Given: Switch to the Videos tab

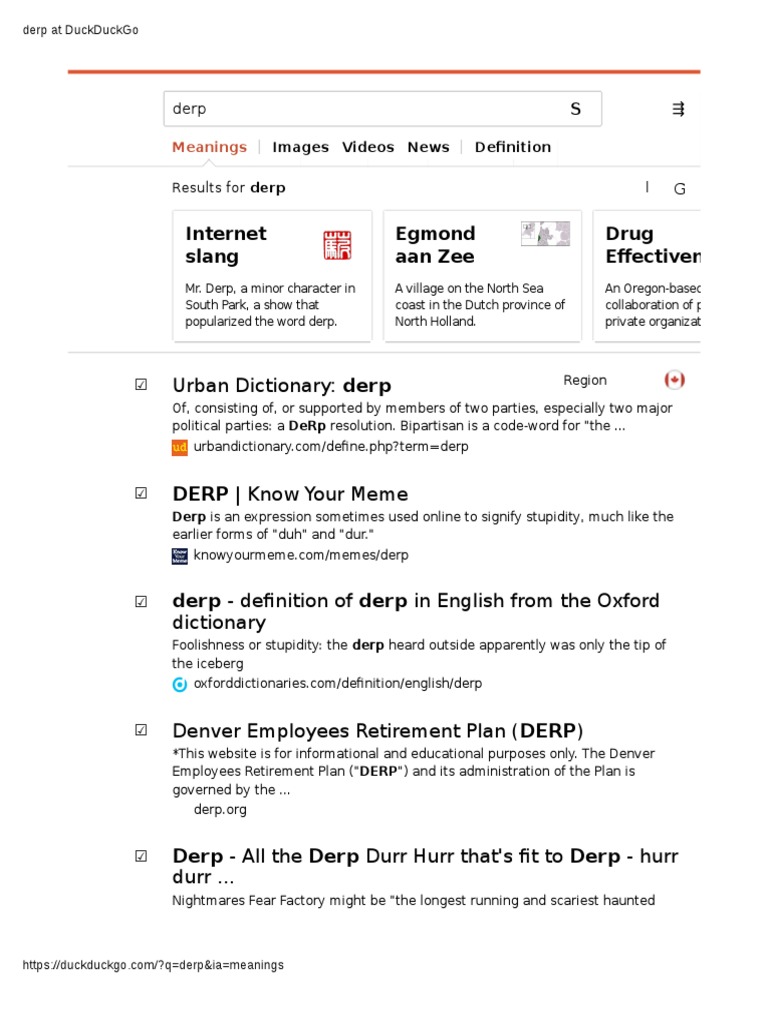Looking at the screenshot, I should point(368,147).
